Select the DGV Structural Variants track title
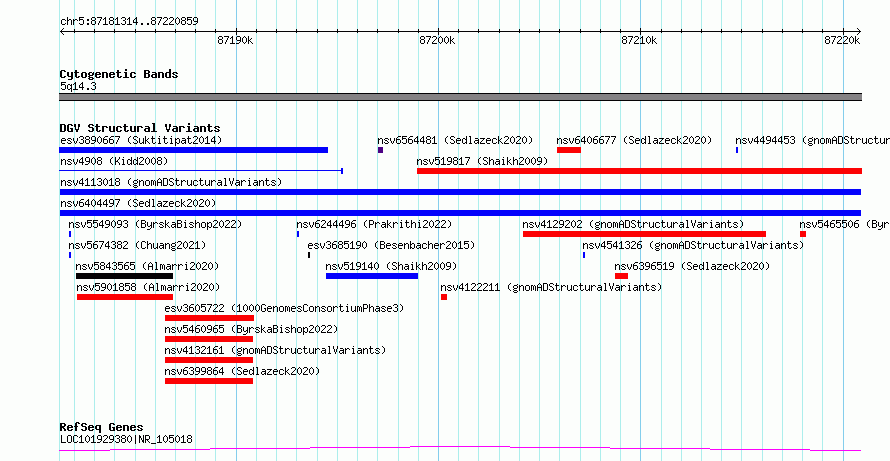Image resolution: width=890 pixels, height=461 pixels. click(x=140, y=128)
